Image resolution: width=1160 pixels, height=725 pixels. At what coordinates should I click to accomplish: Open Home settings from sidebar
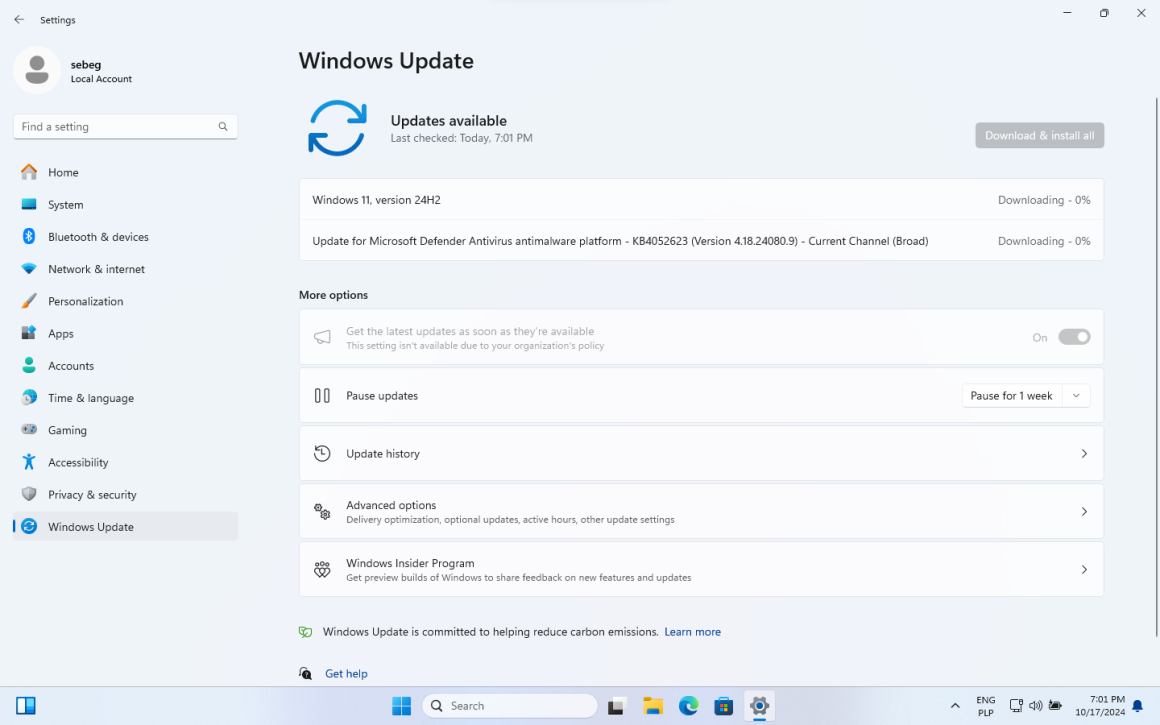pos(63,172)
